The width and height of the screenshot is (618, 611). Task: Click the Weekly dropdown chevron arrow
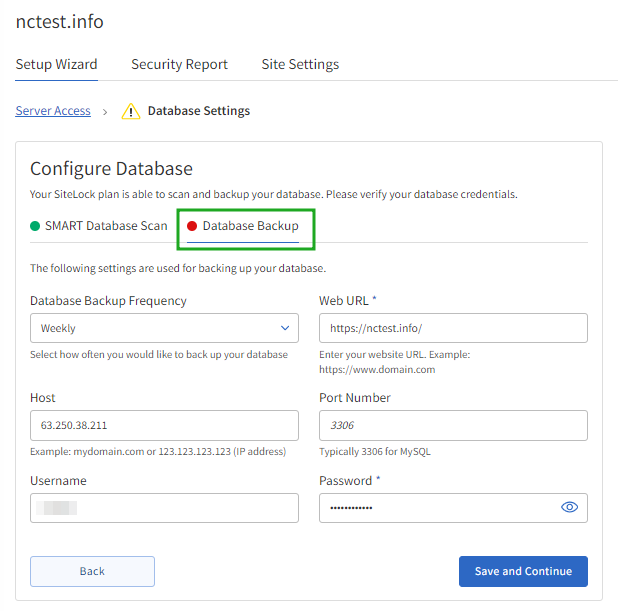[285, 328]
